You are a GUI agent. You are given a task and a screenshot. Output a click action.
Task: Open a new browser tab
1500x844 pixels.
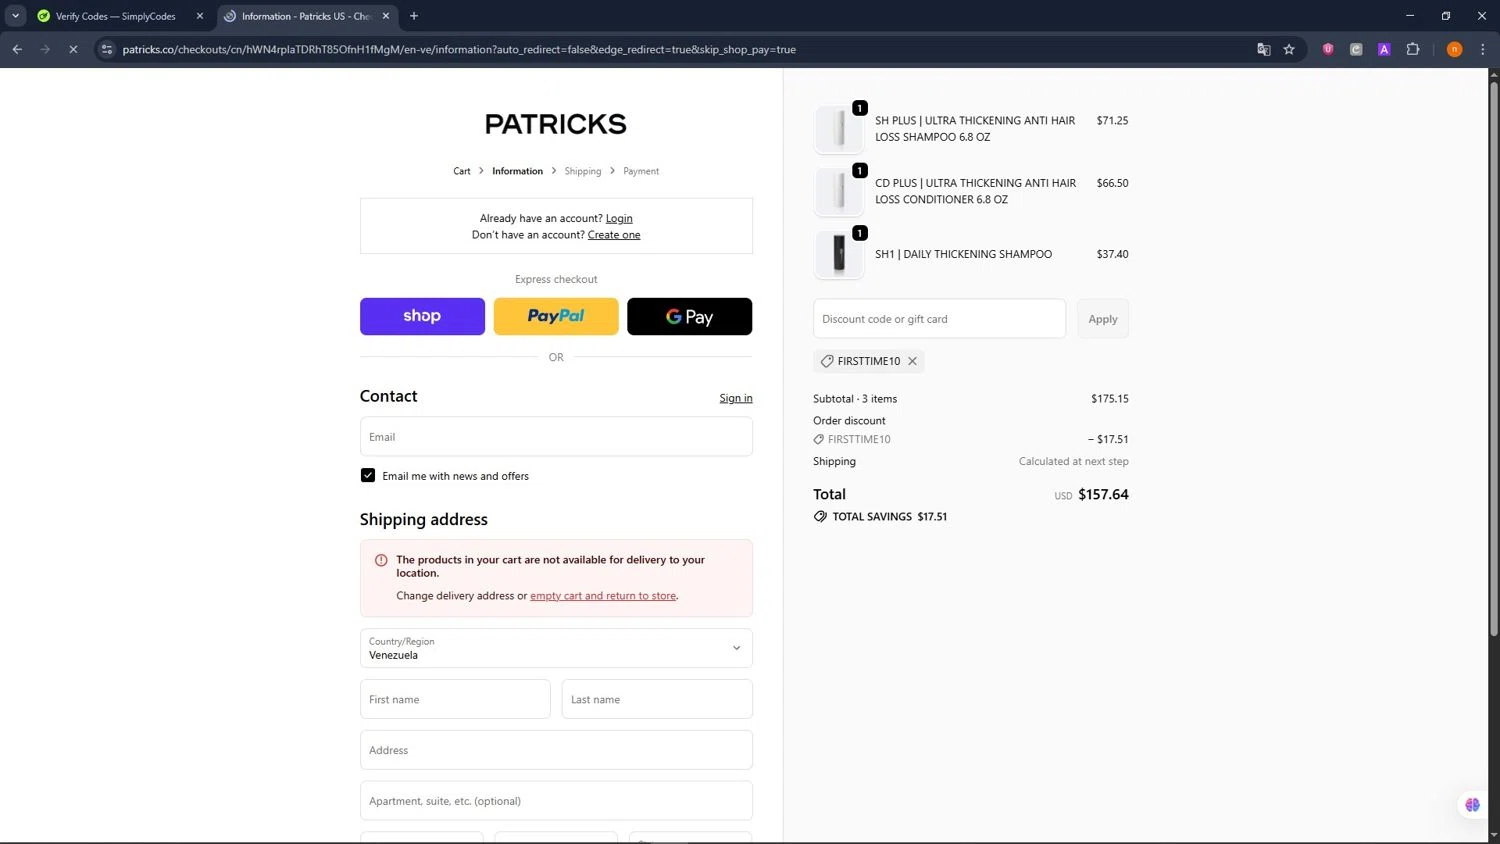(x=414, y=16)
